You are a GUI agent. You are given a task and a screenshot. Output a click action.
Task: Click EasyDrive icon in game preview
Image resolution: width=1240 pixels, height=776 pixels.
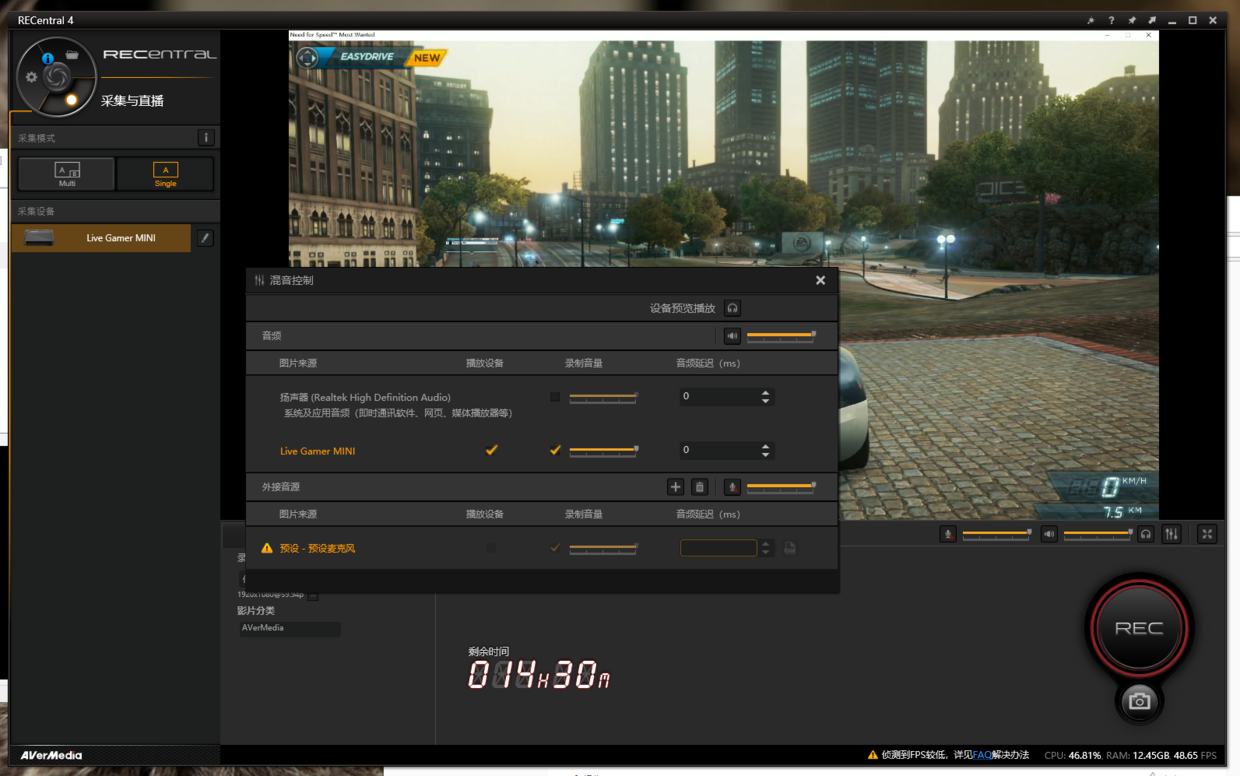pyautogui.click(x=307, y=57)
